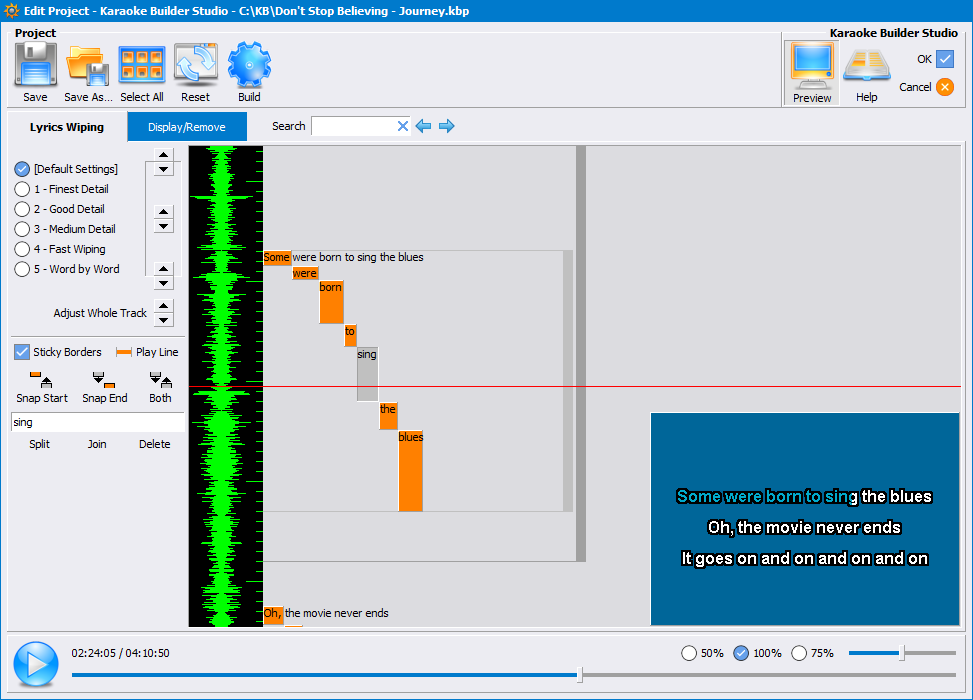Play the track with blue play button
Viewport: 973px width, 700px height.
coord(36,663)
